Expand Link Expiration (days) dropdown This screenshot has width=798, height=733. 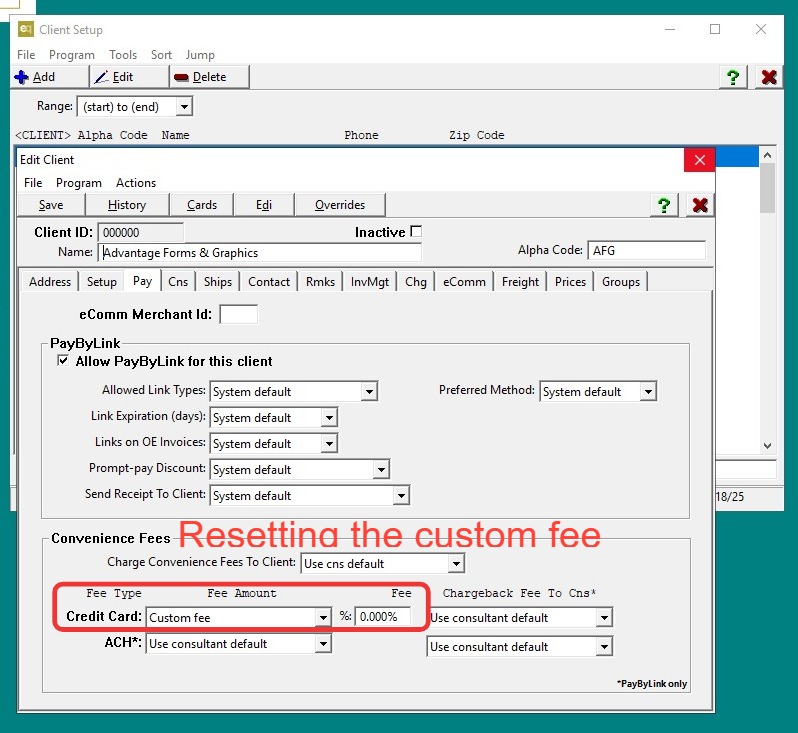point(329,417)
